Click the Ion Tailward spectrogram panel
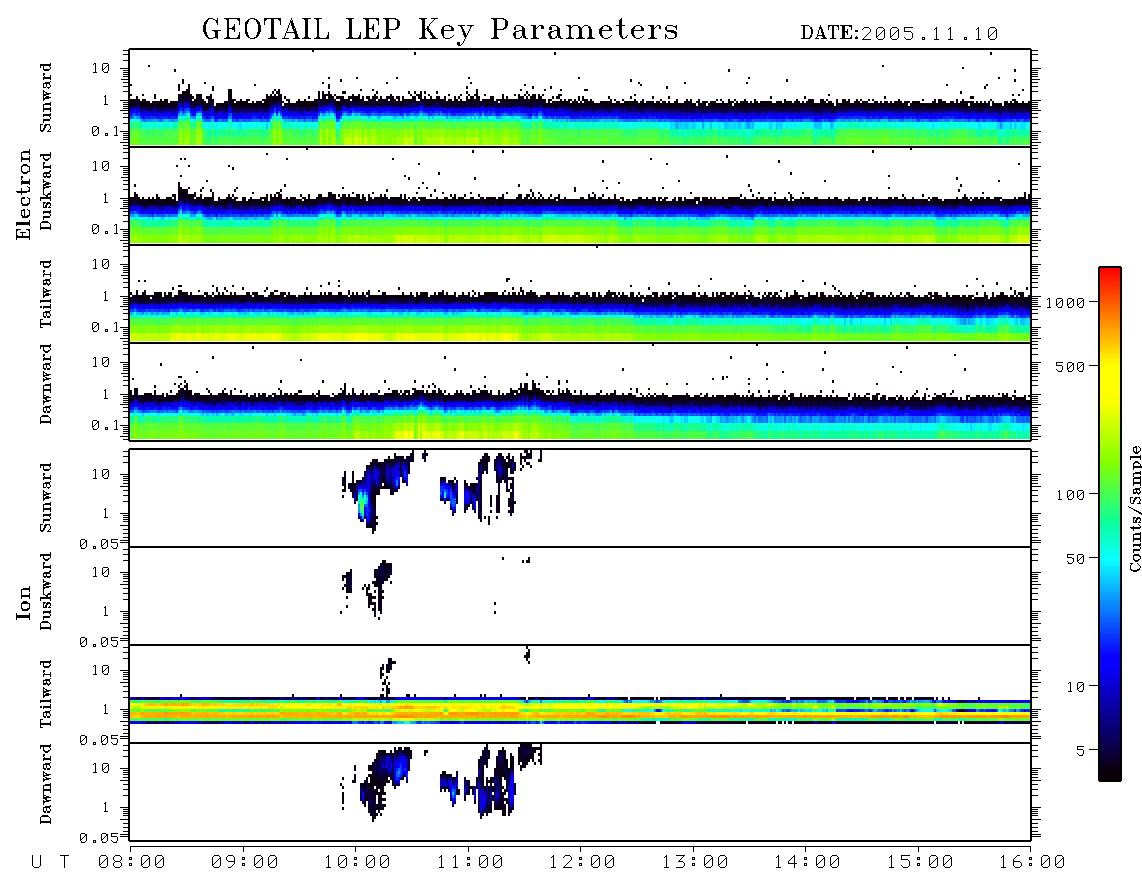This screenshot has width=1142, height=880. point(580,694)
